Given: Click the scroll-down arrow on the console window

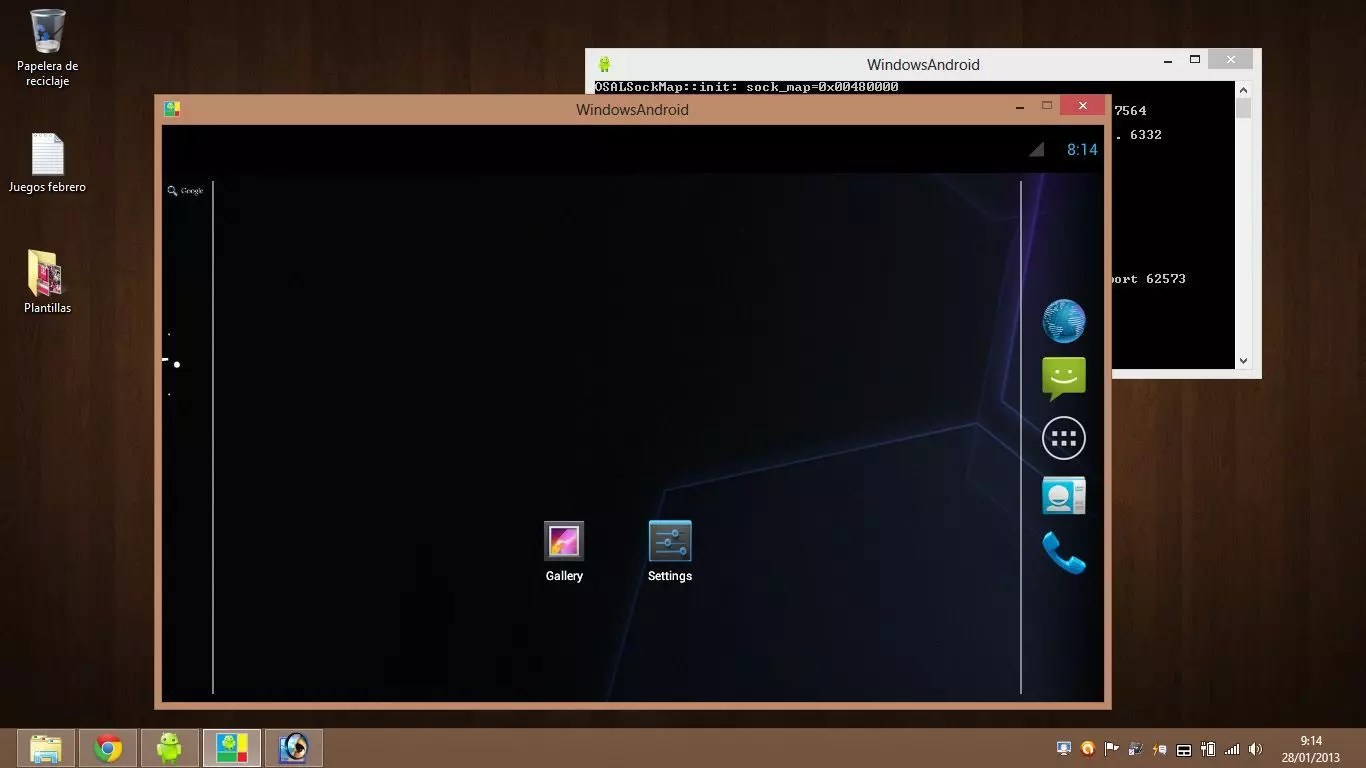Looking at the screenshot, I should point(1242,360).
